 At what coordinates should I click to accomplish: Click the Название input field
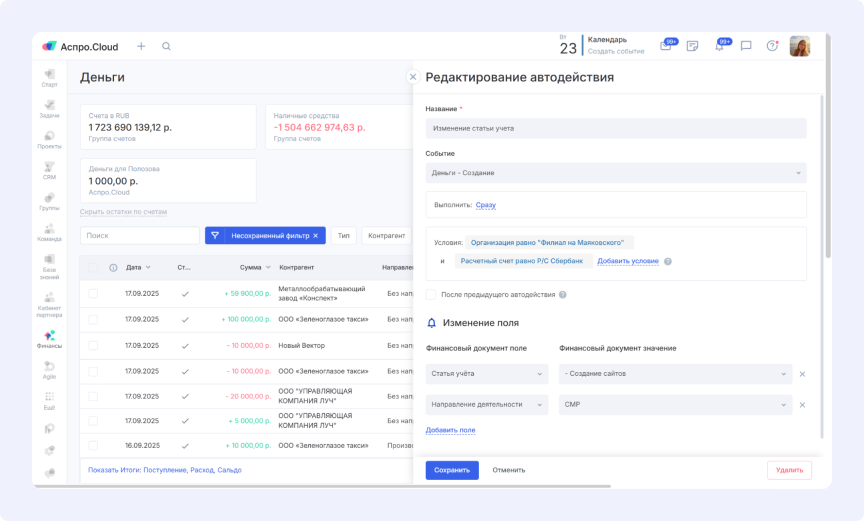click(x=615, y=128)
